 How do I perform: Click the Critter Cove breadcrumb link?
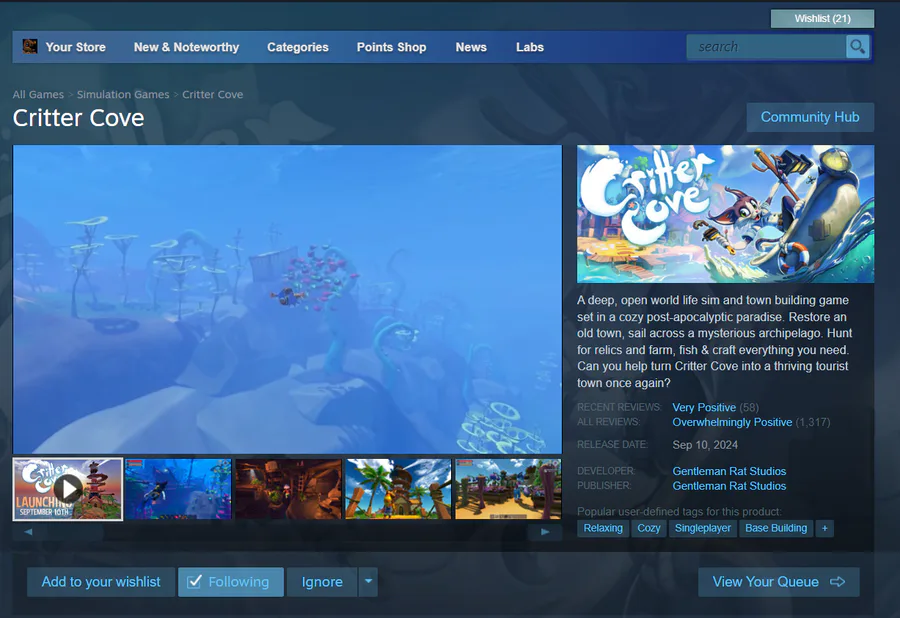pos(212,95)
